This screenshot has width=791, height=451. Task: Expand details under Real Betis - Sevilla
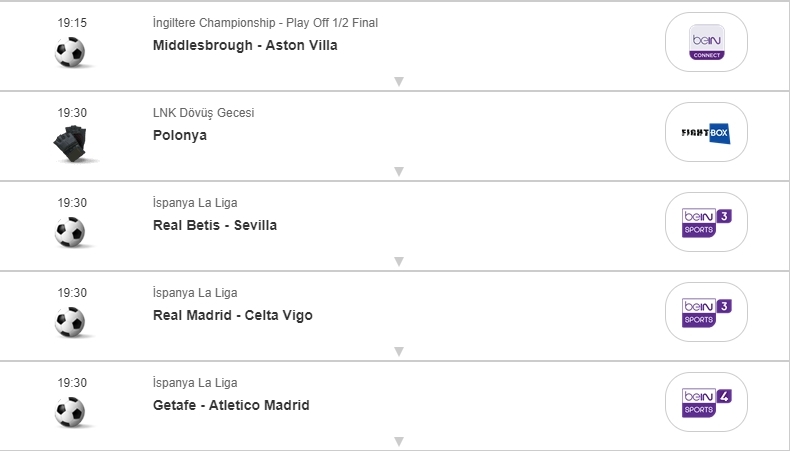click(398, 262)
